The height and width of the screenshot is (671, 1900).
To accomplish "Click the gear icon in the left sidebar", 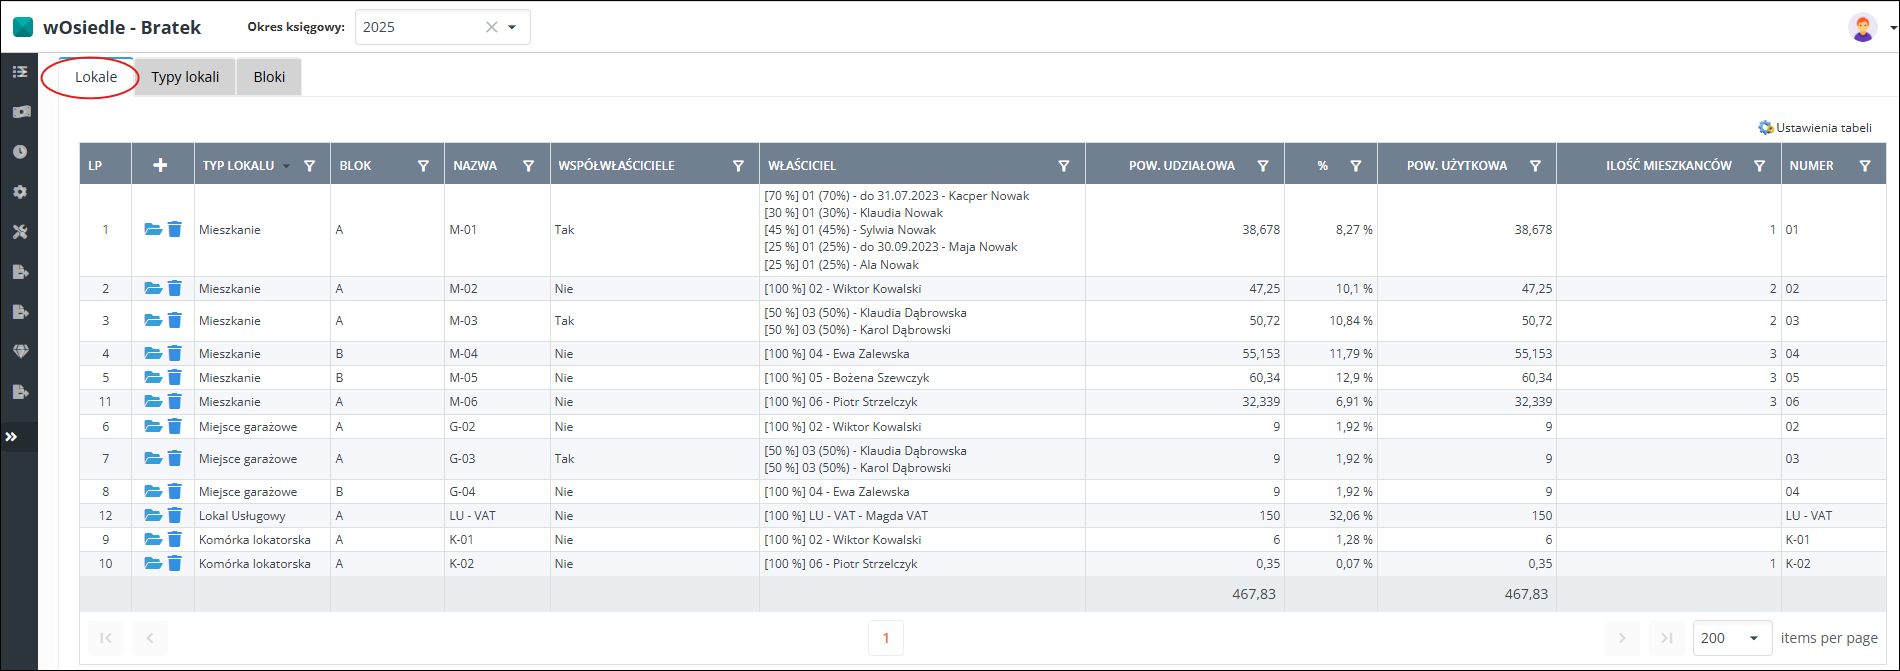I will [19, 192].
